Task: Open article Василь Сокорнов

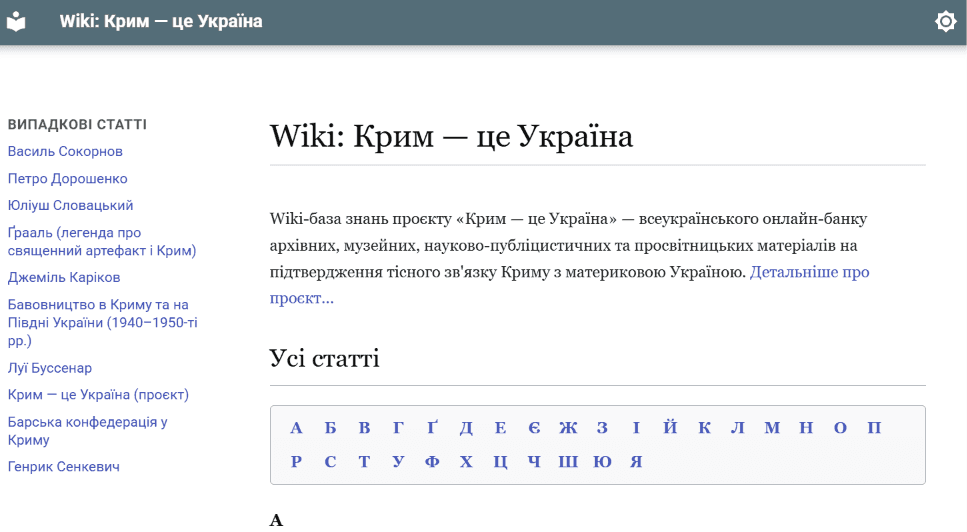Action: 65,151
